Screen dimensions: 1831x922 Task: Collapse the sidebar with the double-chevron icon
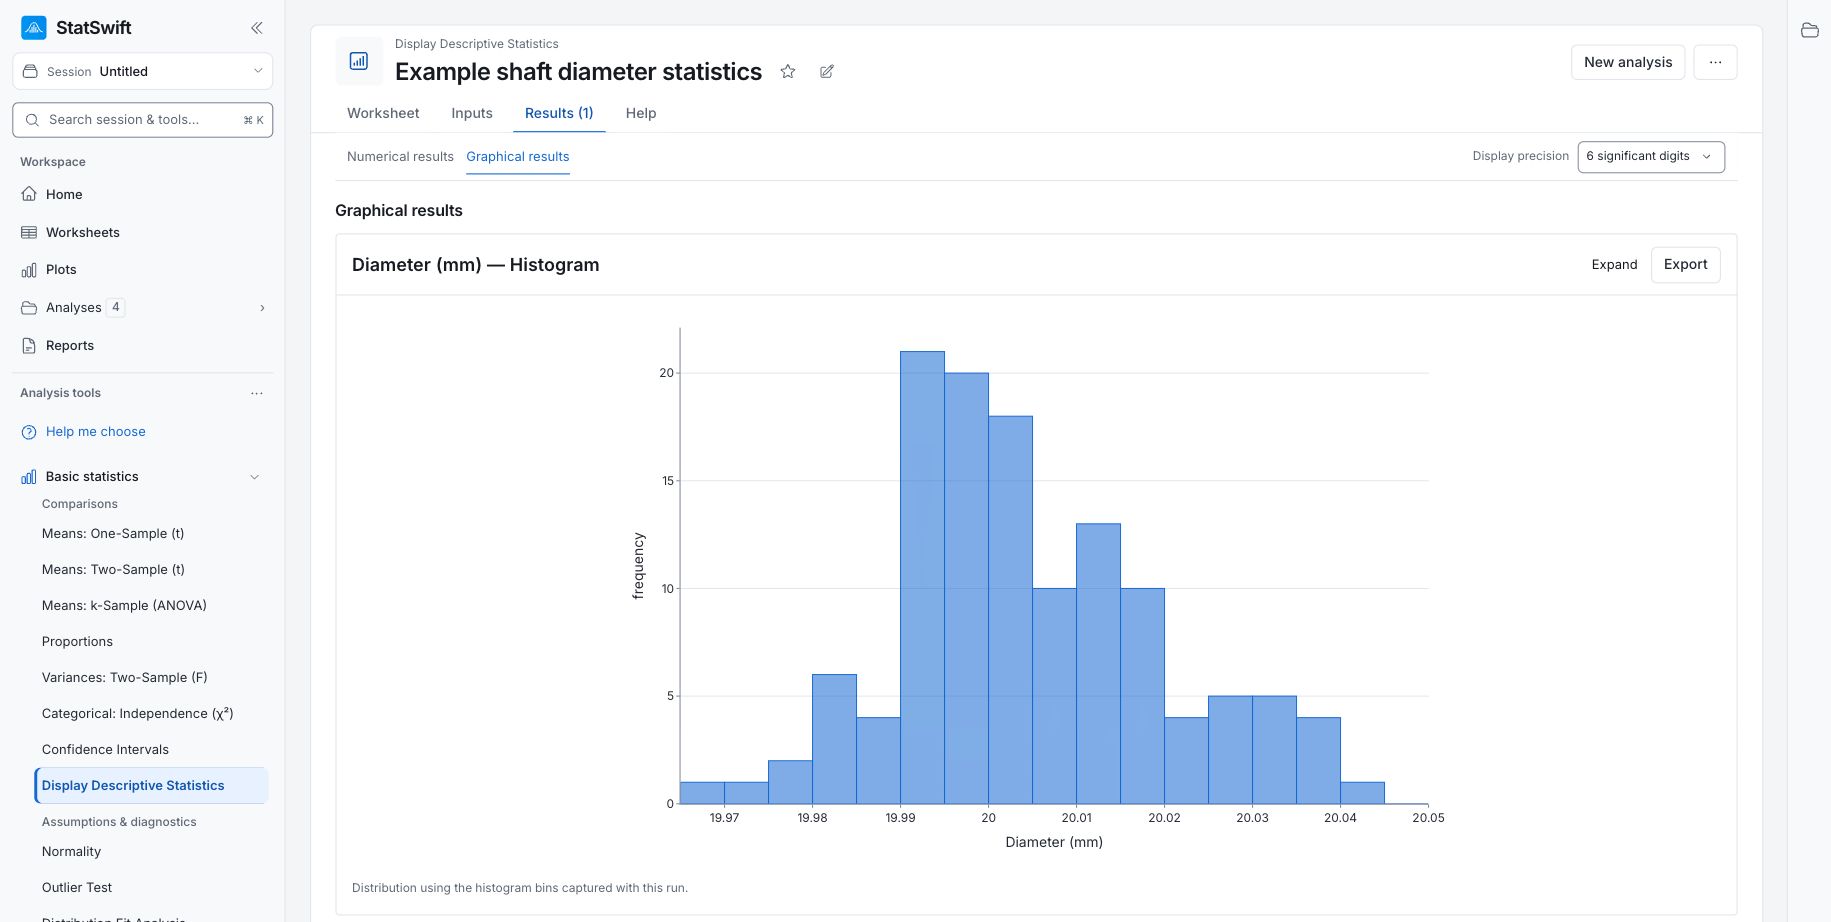[257, 28]
